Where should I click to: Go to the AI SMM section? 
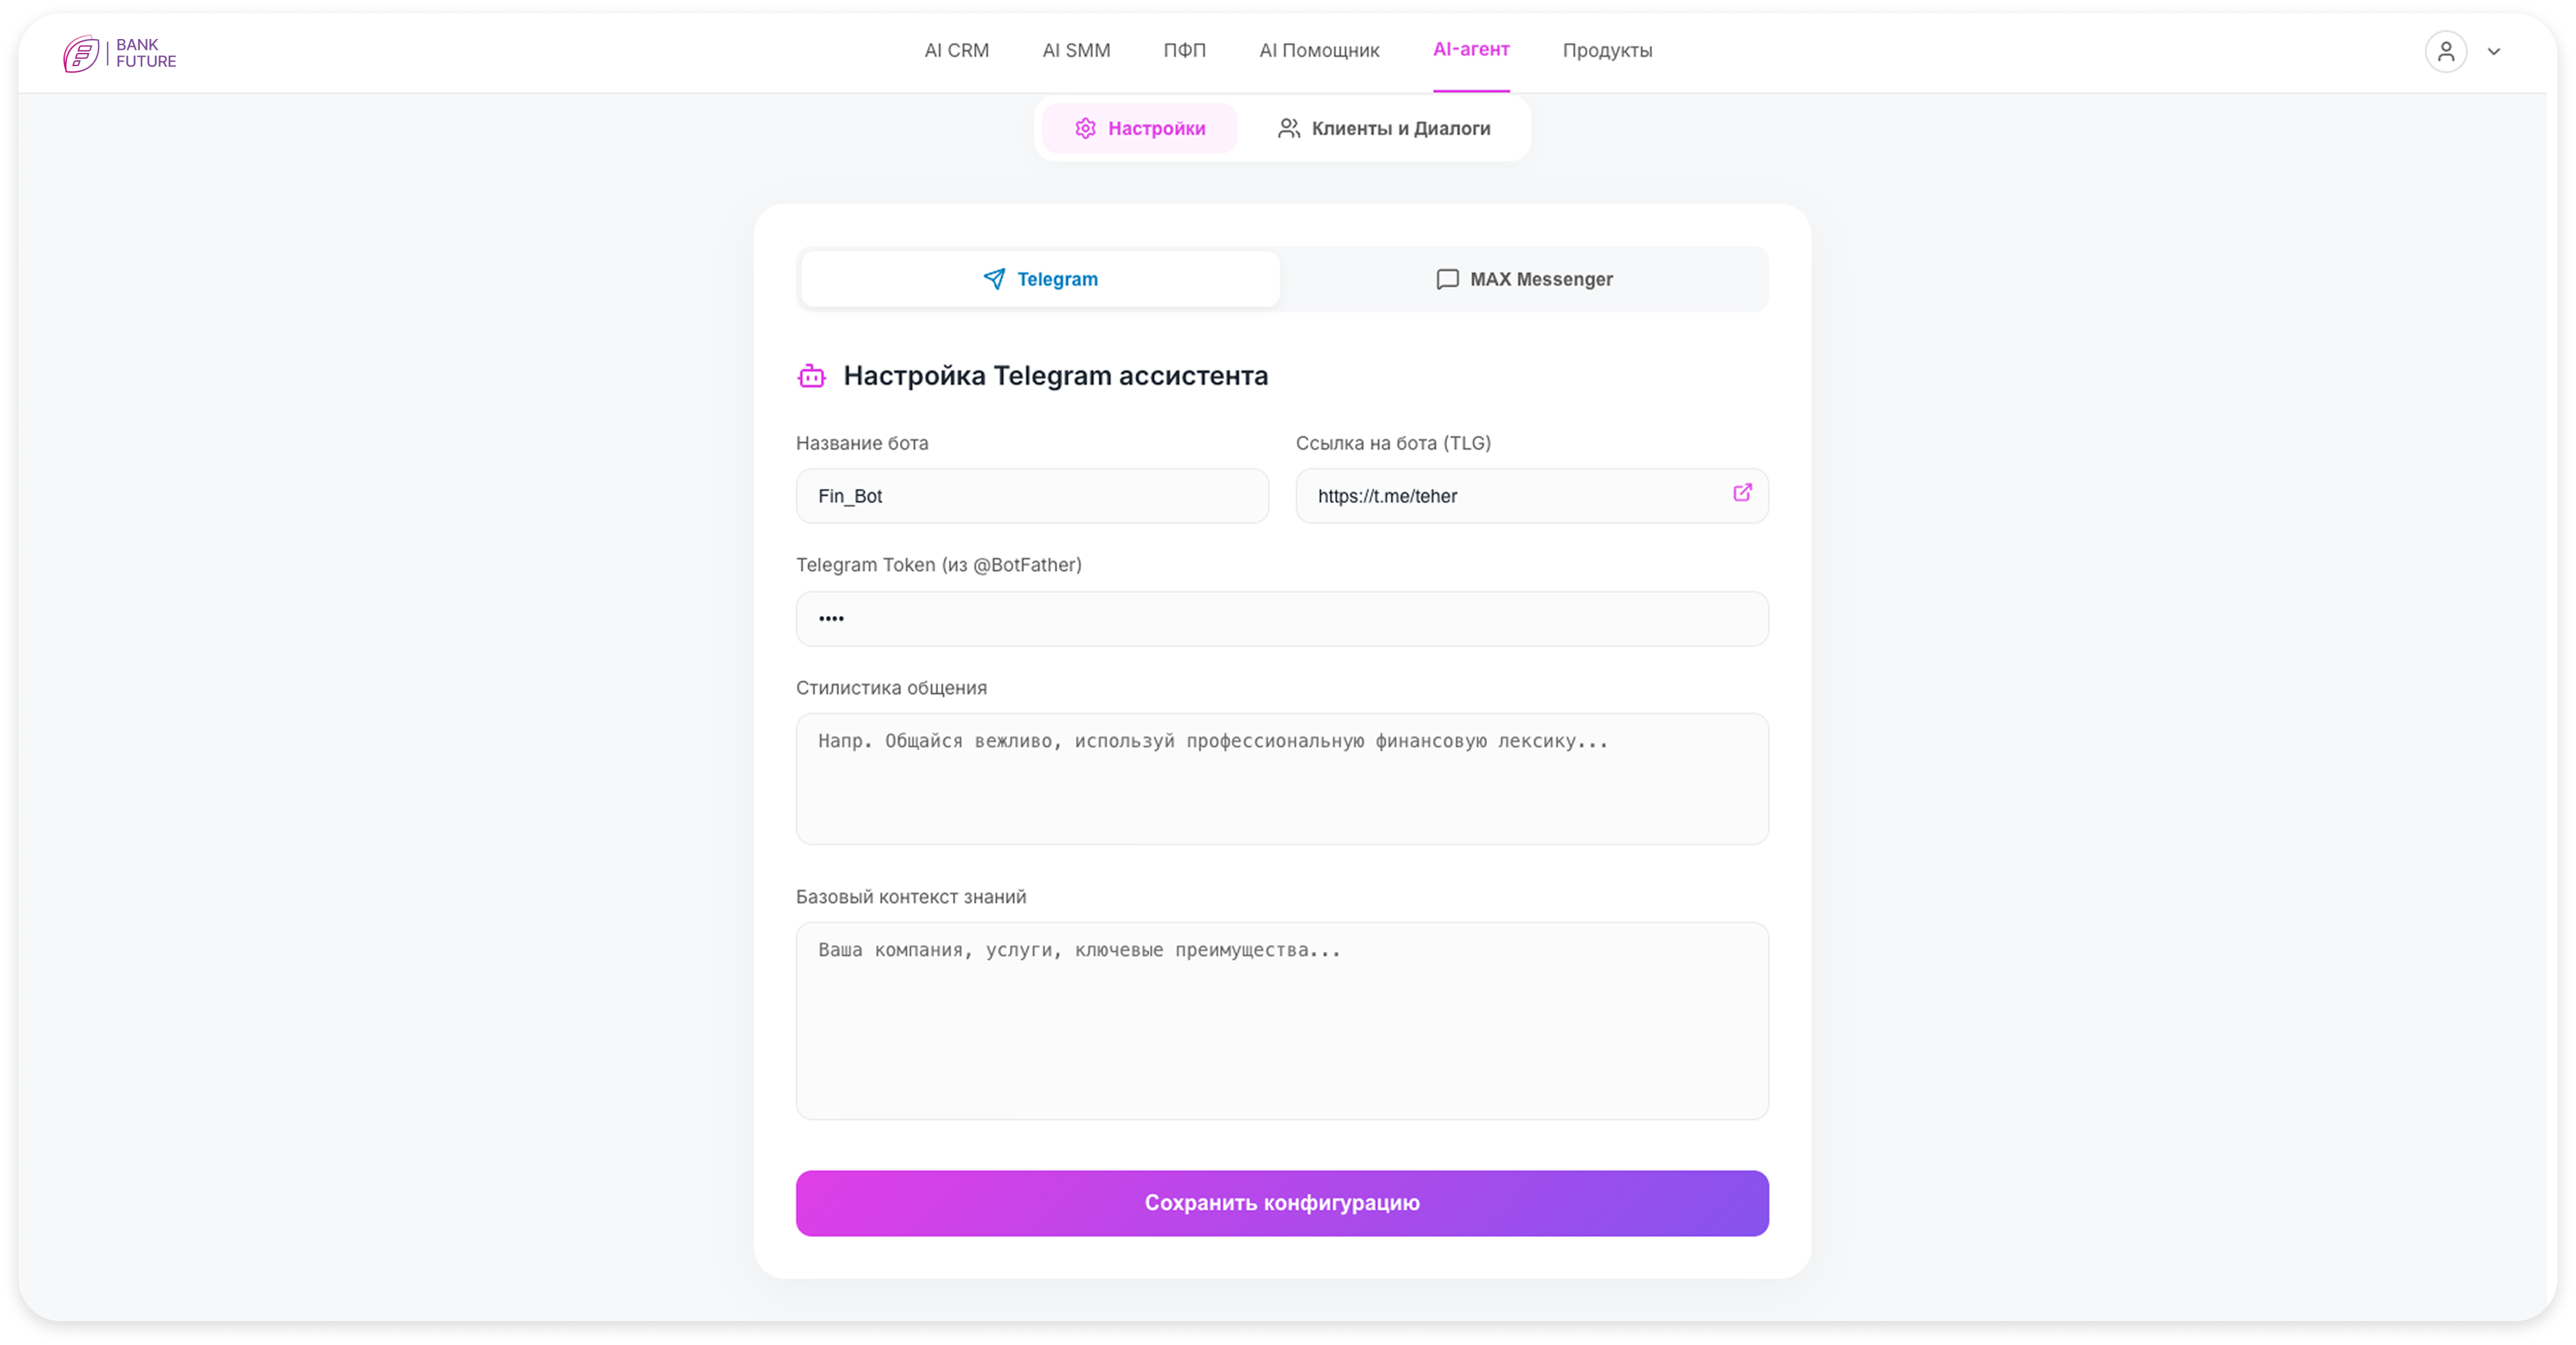pos(1076,50)
